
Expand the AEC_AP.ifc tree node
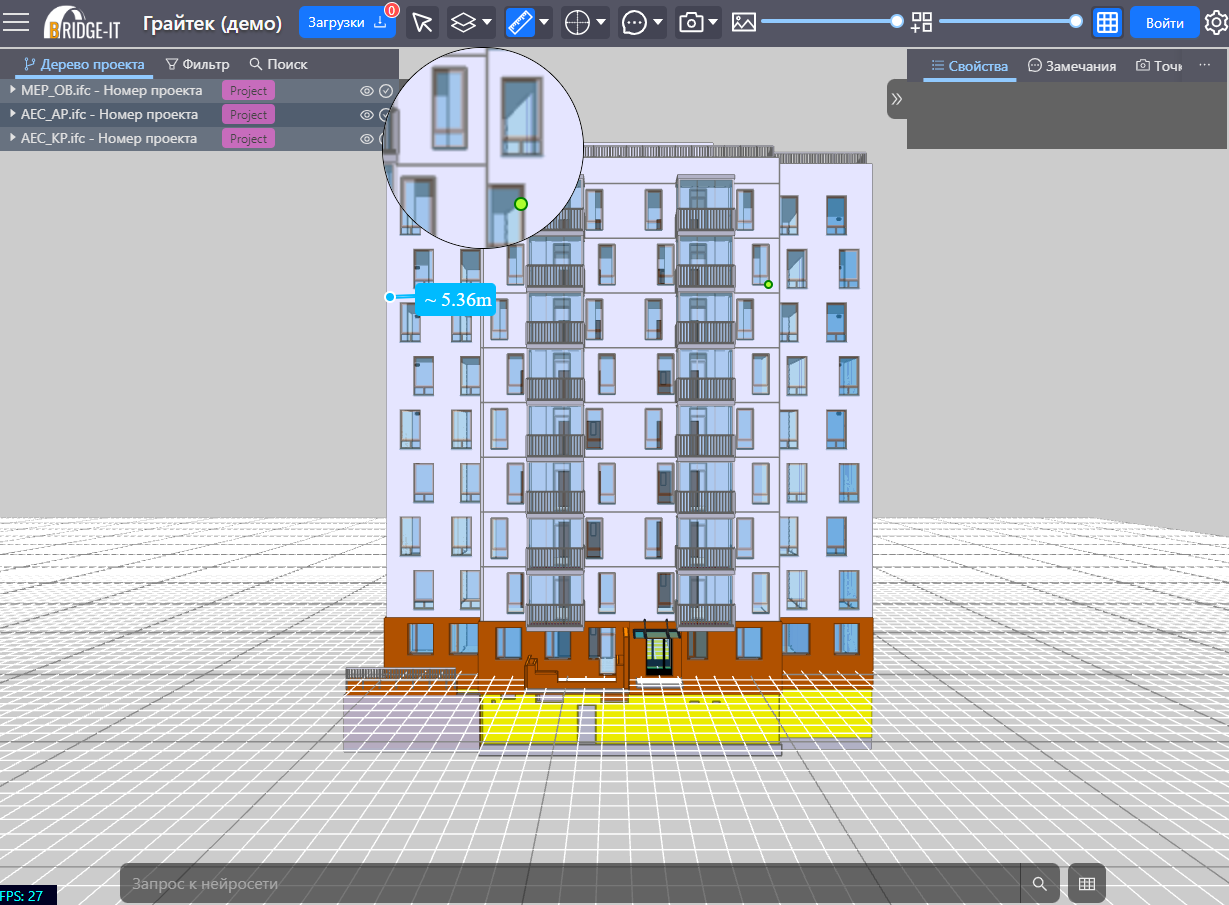pyautogui.click(x=12, y=114)
